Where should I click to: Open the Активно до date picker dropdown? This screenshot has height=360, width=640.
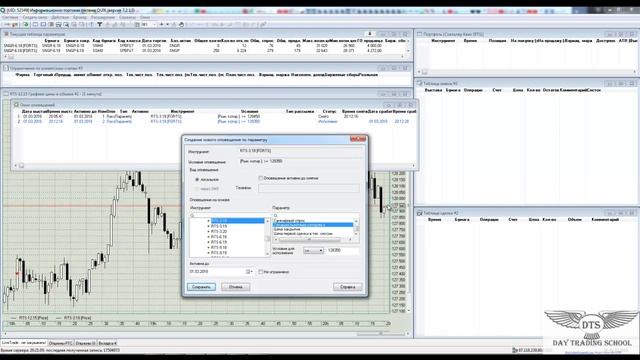coord(249,272)
